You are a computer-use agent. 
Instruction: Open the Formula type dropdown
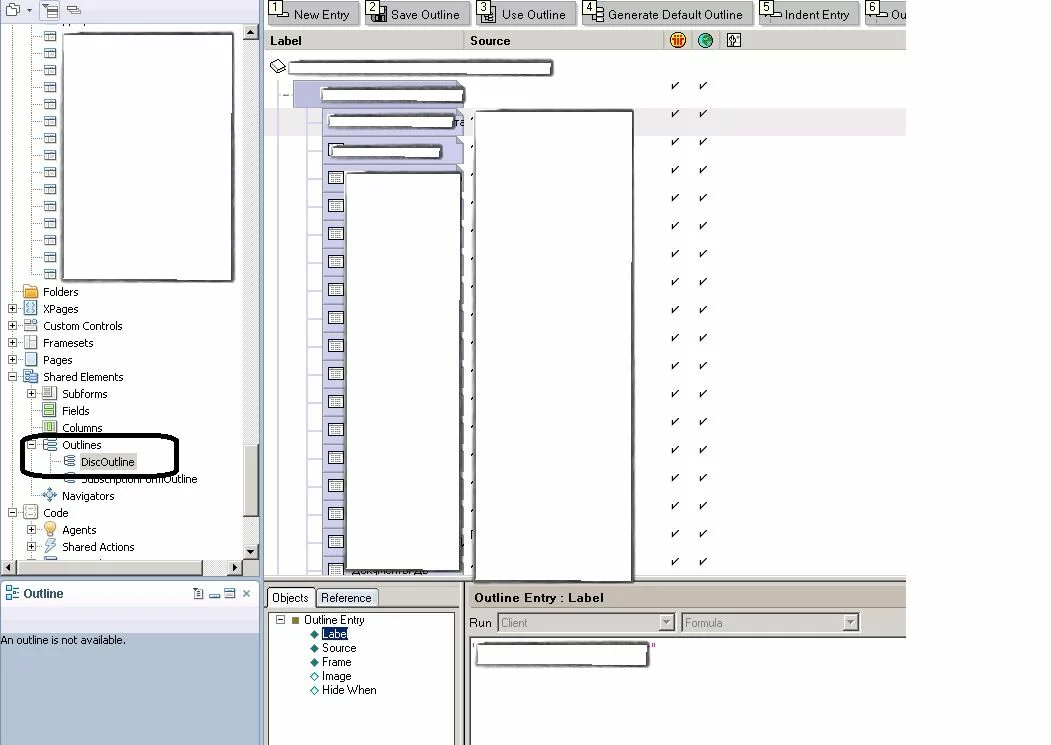coord(850,623)
